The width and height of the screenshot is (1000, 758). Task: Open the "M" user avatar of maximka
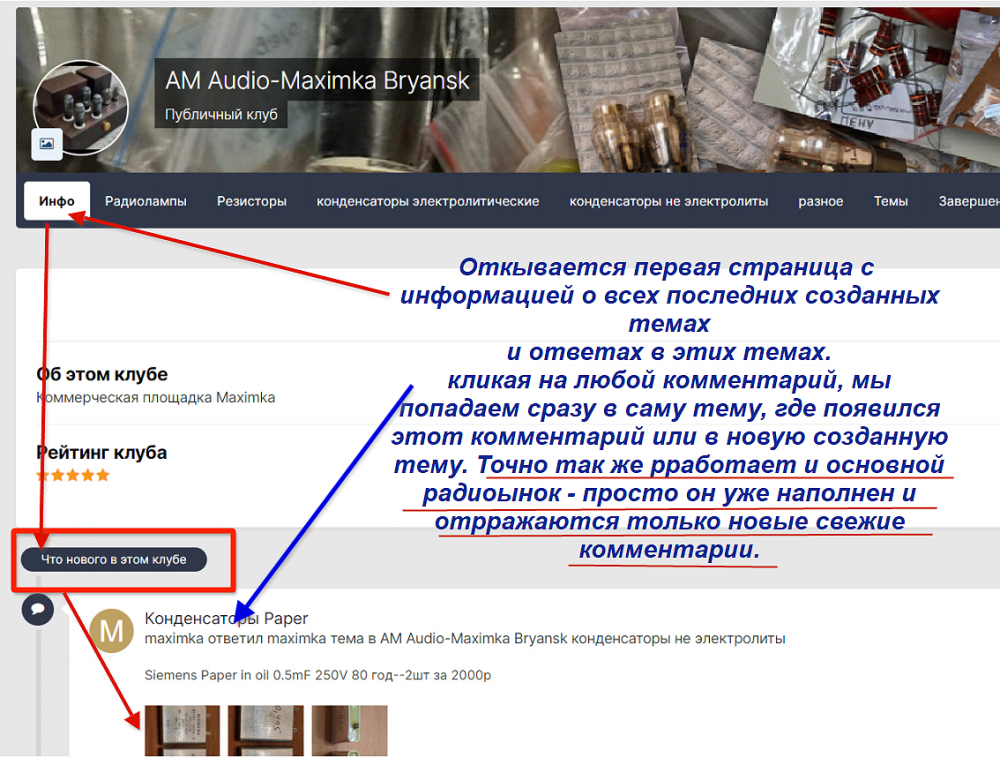[112, 631]
